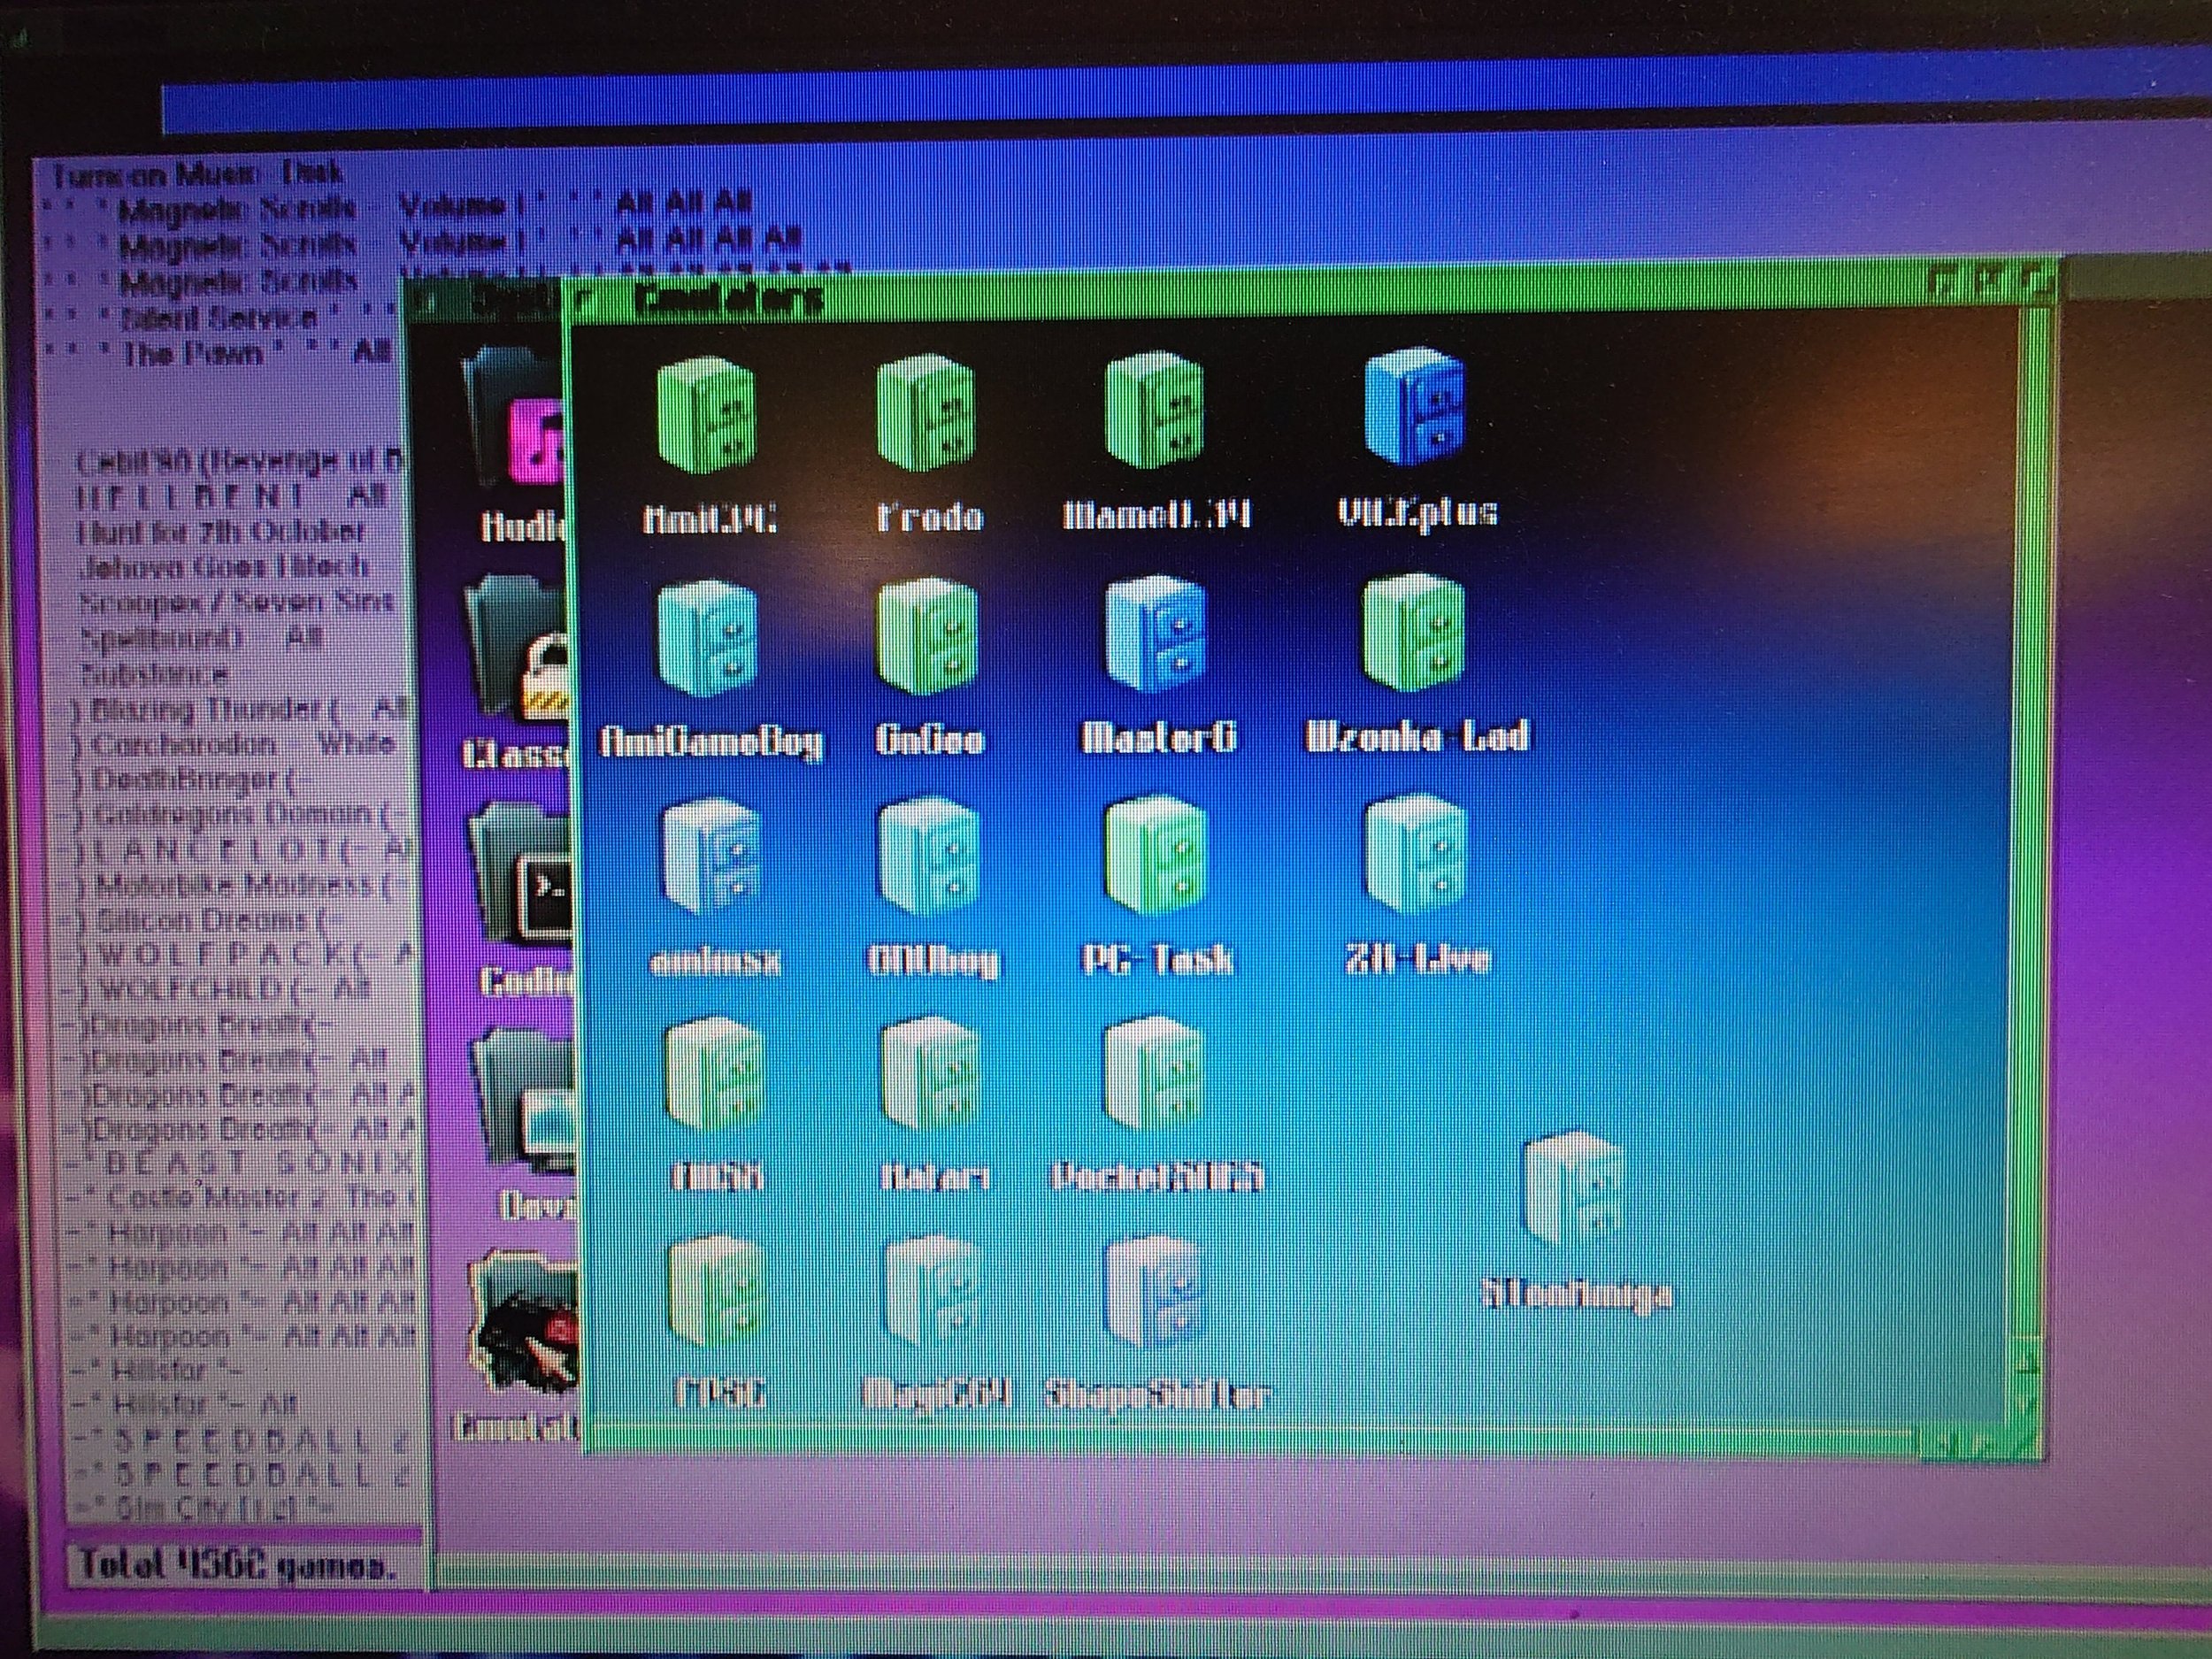Click the 'Total 4366 games.' status text

(236, 1566)
